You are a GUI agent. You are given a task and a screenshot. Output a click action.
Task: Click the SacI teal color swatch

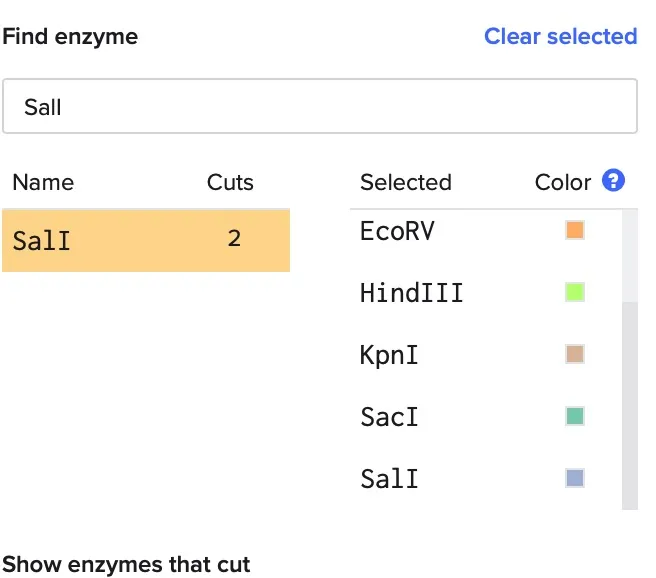point(575,416)
